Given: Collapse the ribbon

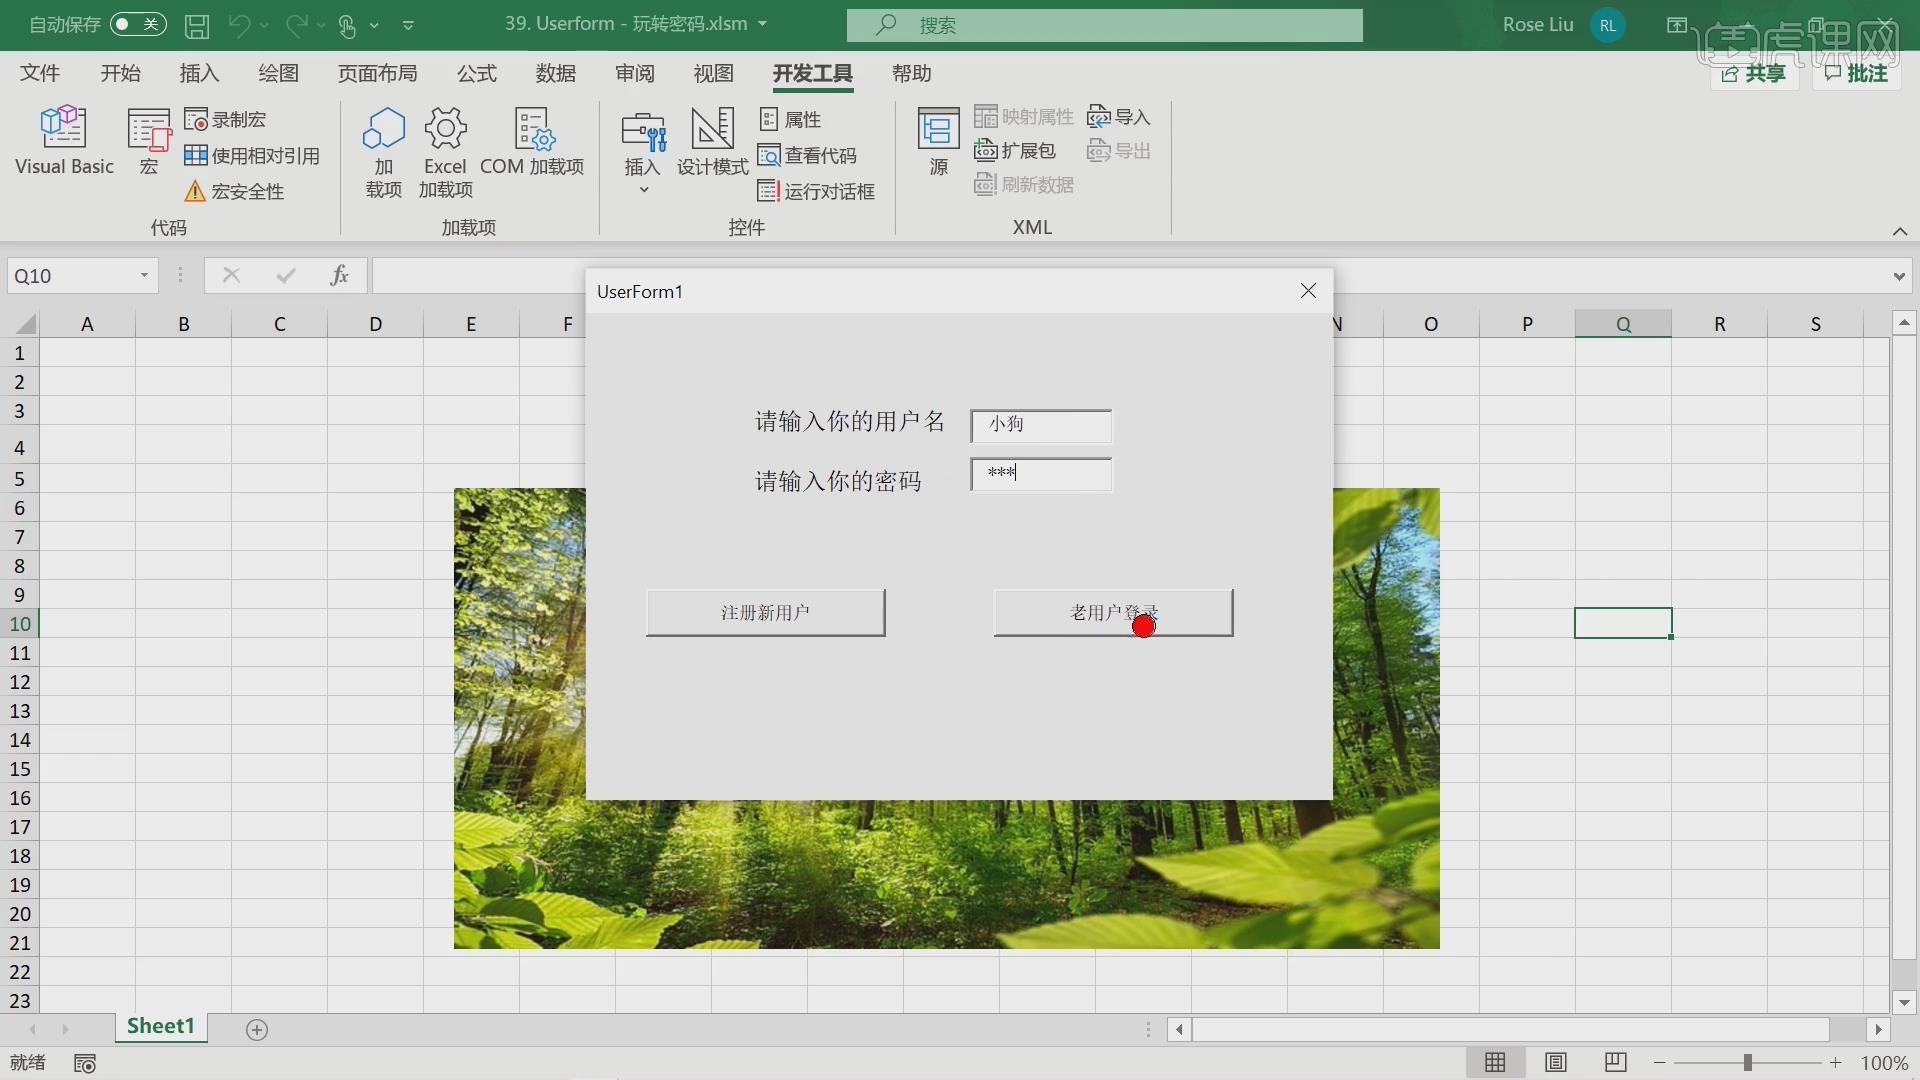Looking at the screenshot, I should [x=1900, y=231].
